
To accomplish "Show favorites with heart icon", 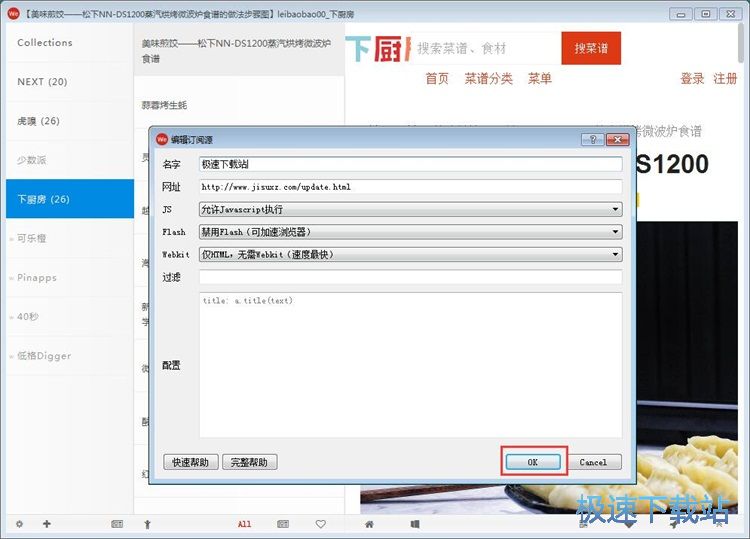I will 321,524.
